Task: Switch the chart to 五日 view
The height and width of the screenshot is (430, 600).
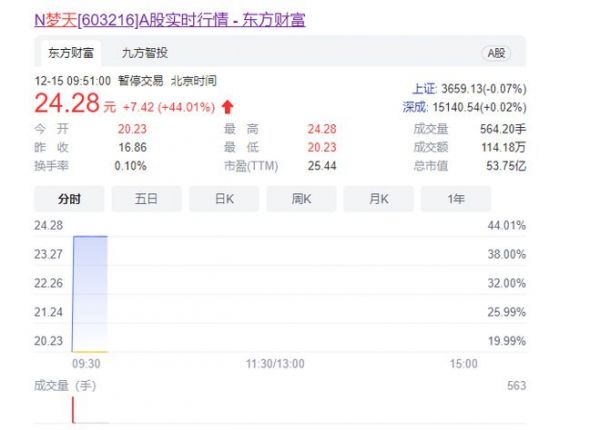Action: tap(147, 199)
